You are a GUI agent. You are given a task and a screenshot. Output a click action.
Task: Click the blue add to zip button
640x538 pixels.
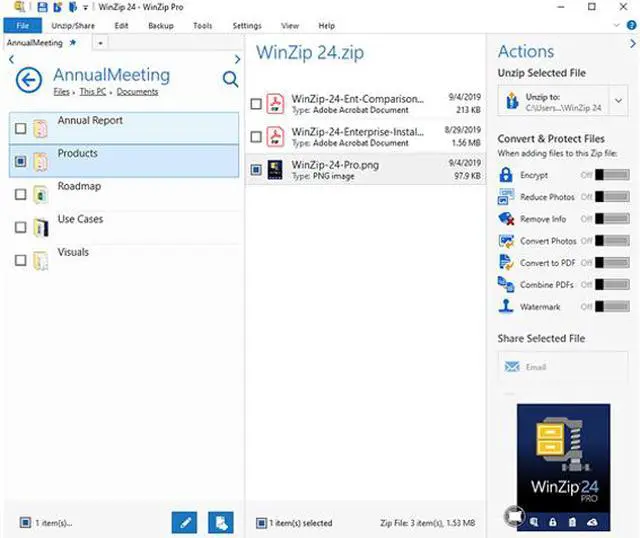(x=221, y=522)
